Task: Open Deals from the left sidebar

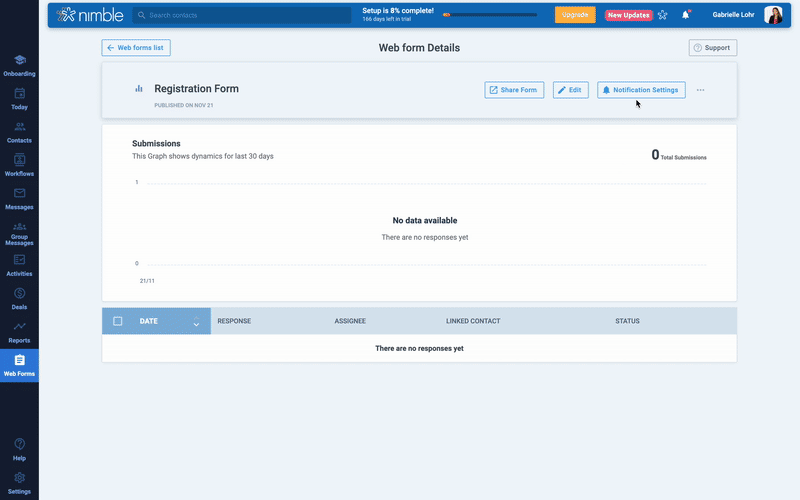Action: coord(19,298)
